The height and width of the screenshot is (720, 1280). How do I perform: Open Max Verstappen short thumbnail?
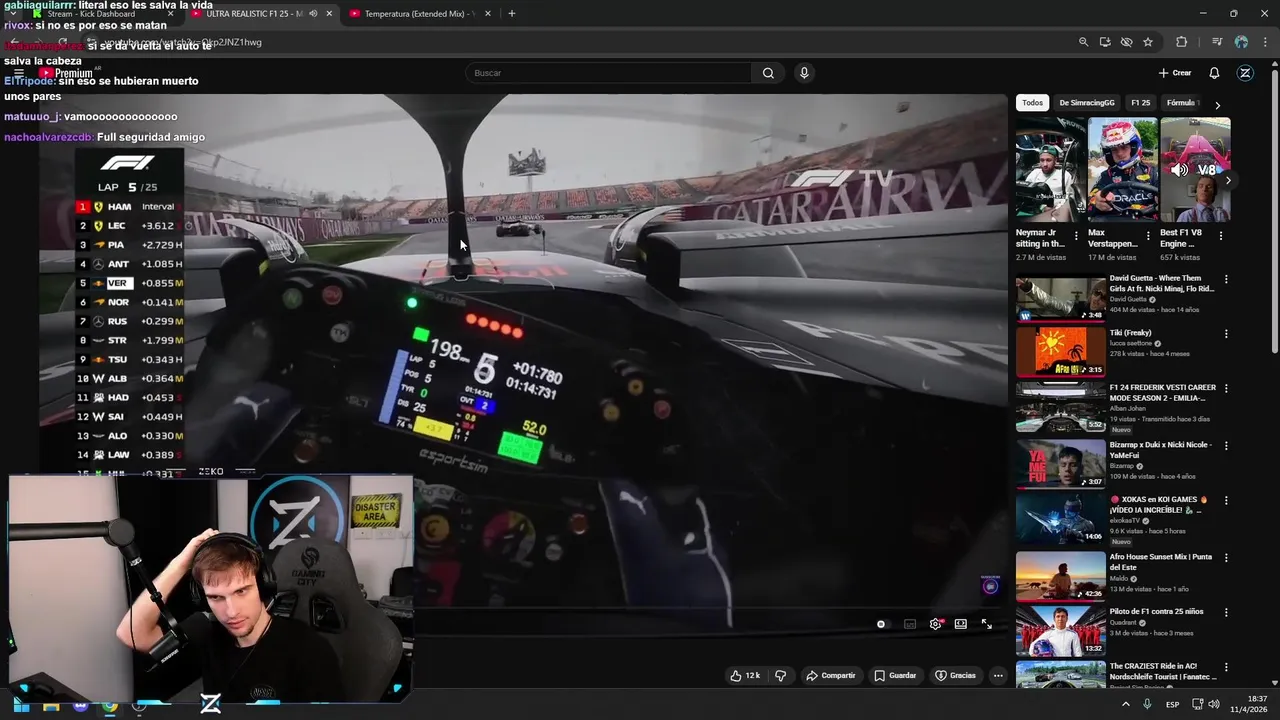[1122, 170]
